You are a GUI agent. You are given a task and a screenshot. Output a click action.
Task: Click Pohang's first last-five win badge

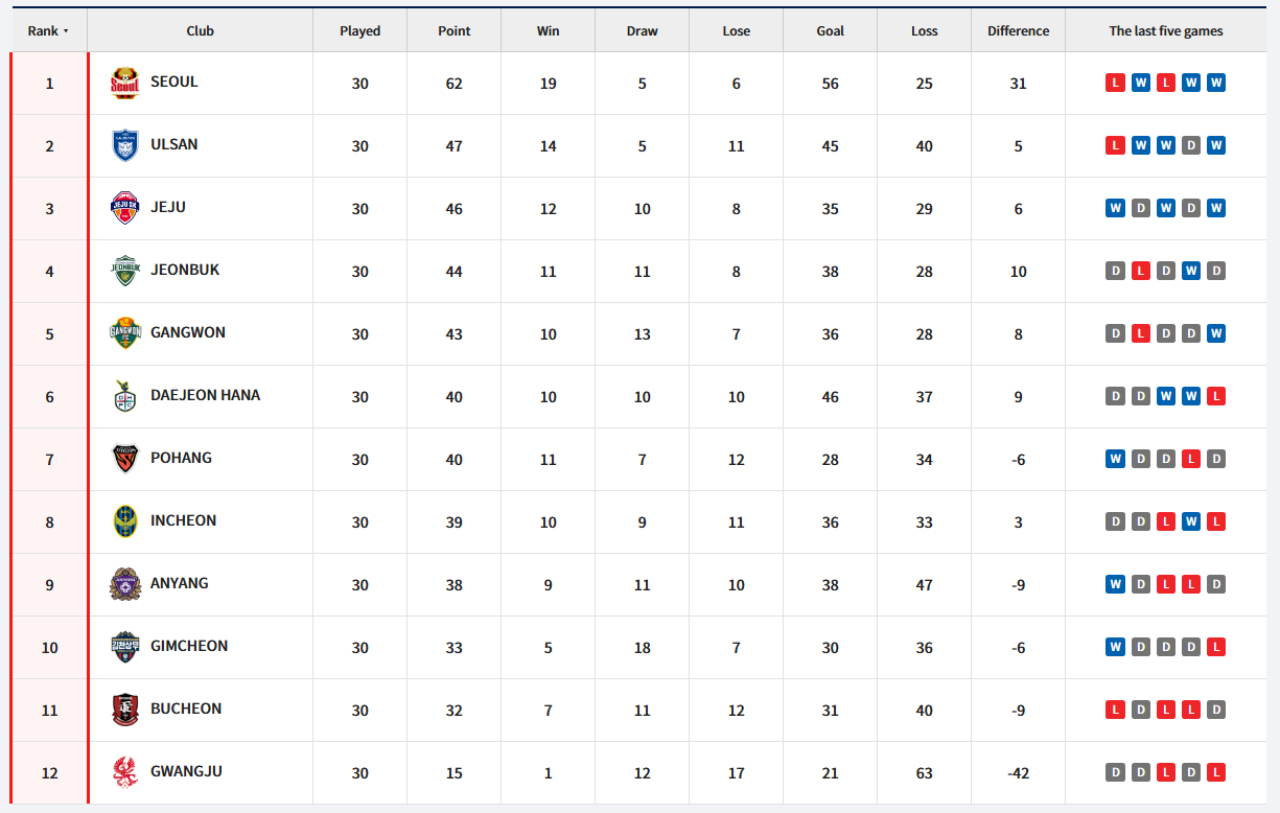click(1115, 459)
